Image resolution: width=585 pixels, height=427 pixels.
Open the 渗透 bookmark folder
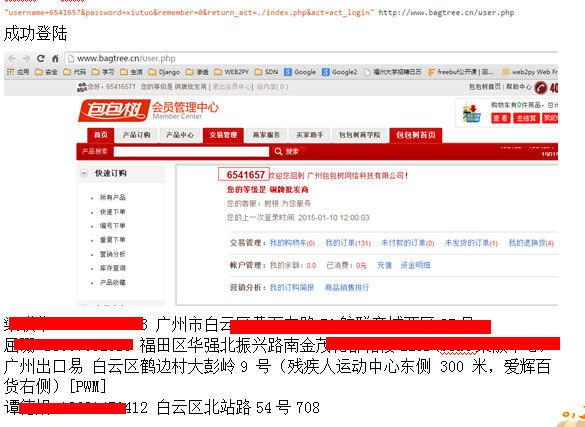(x=197, y=72)
